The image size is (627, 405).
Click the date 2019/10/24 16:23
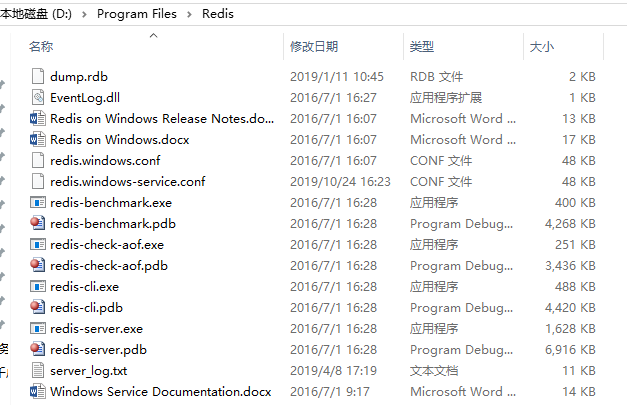tap(340, 182)
